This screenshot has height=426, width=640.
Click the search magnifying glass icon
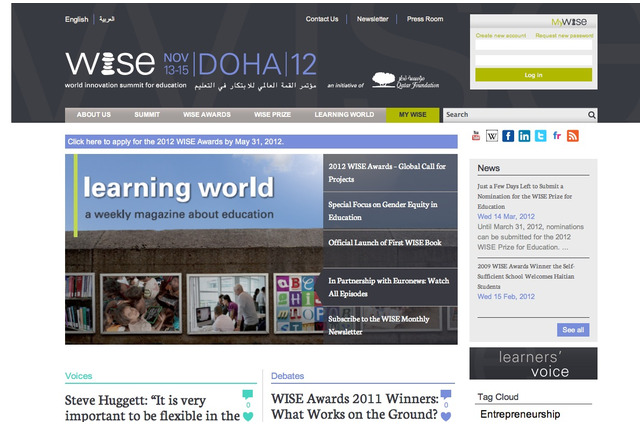click(591, 115)
